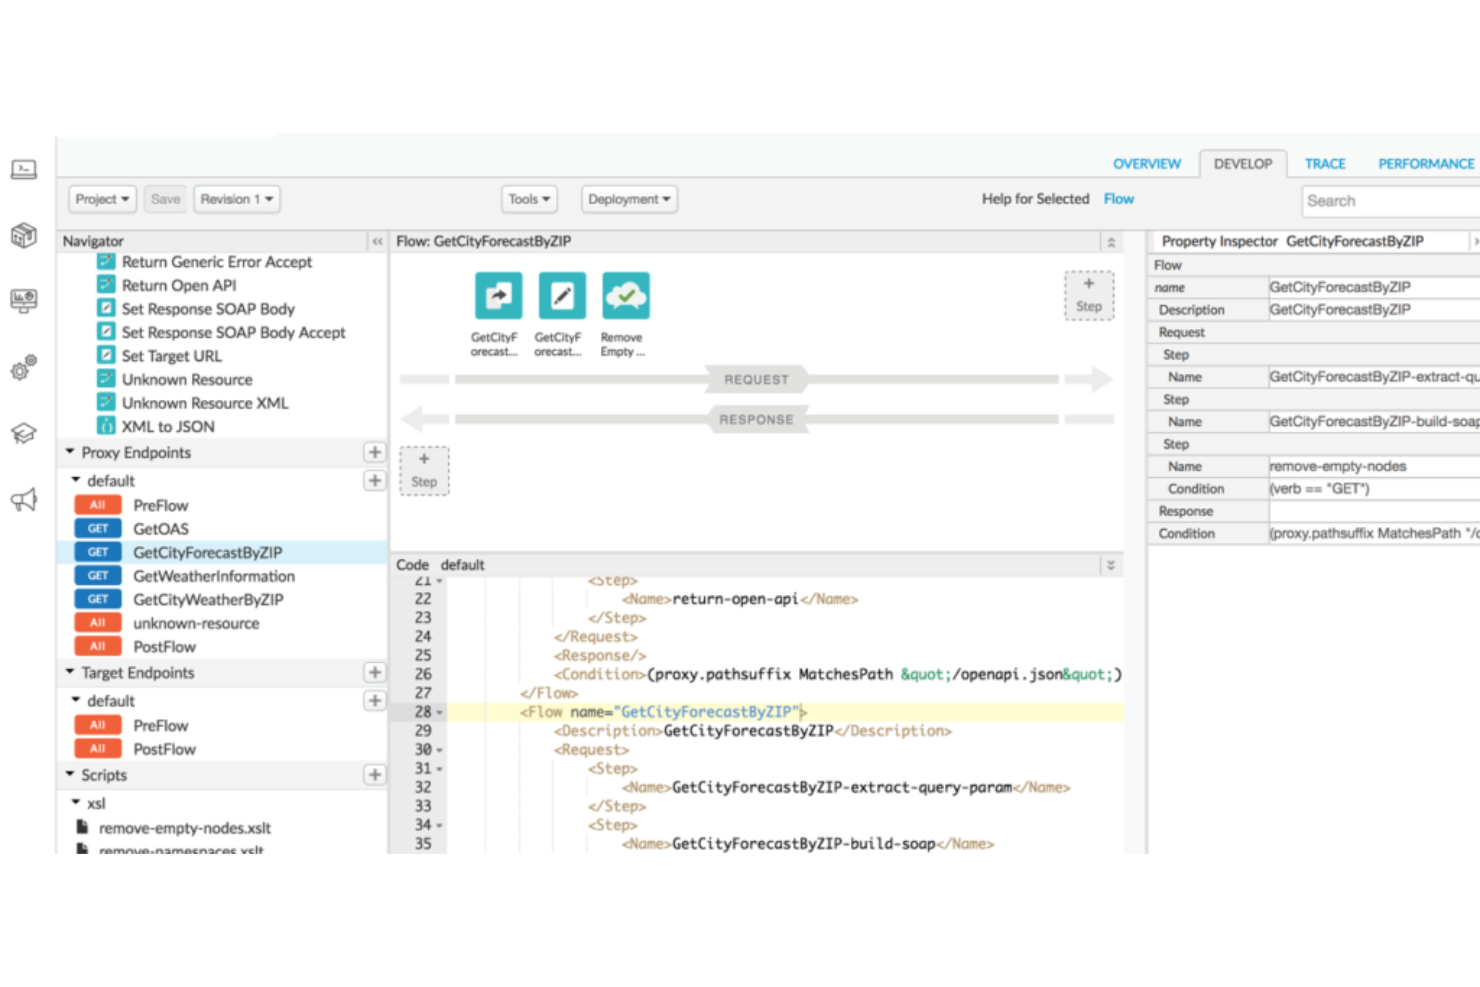Open Flow help link
This screenshot has height=987, width=1480.
pos(1119,199)
